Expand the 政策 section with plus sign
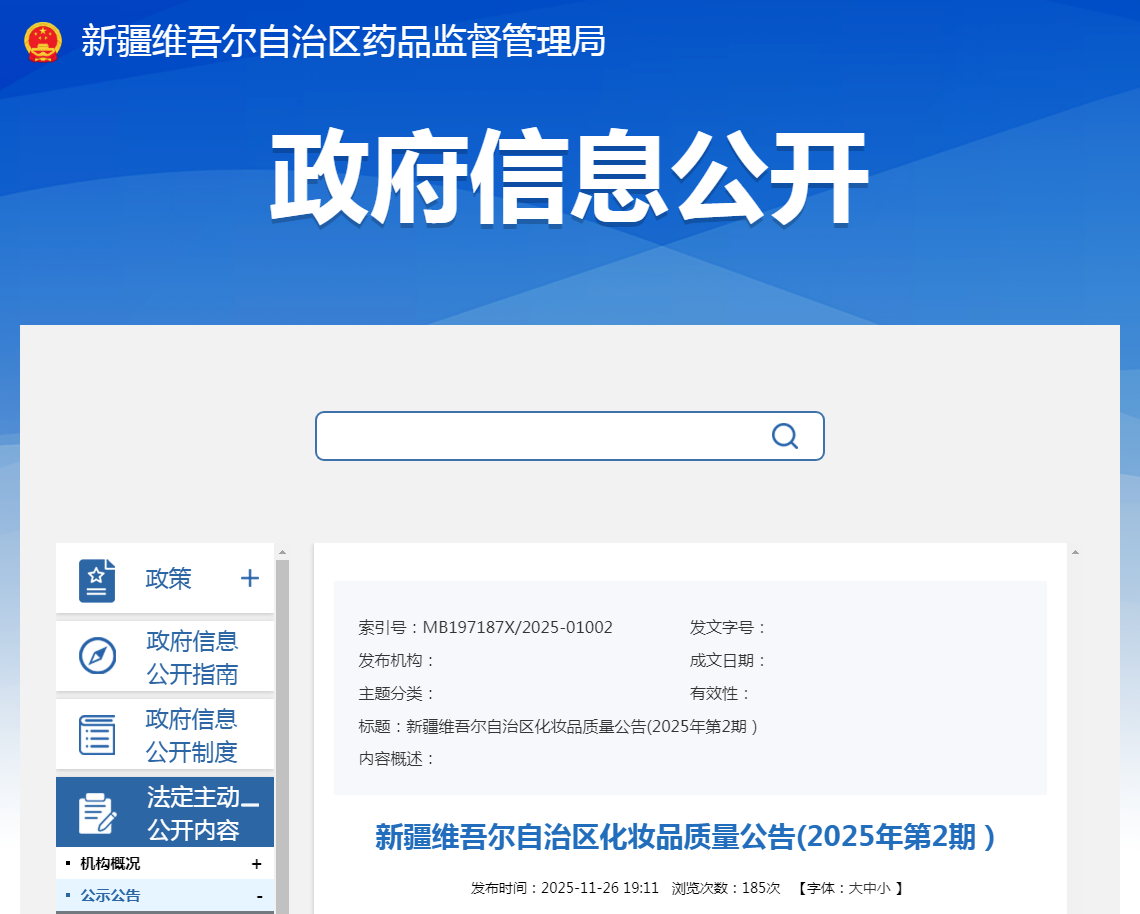The width and height of the screenshot is (1140, 914). click(x=250, y=578)
